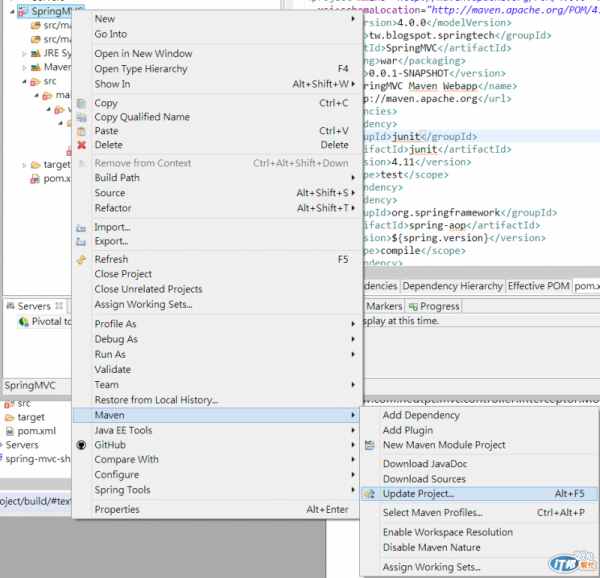Choose Close Unrelated Projects
600x578 pixels.
pyautogui.click(x=215, y=289)
